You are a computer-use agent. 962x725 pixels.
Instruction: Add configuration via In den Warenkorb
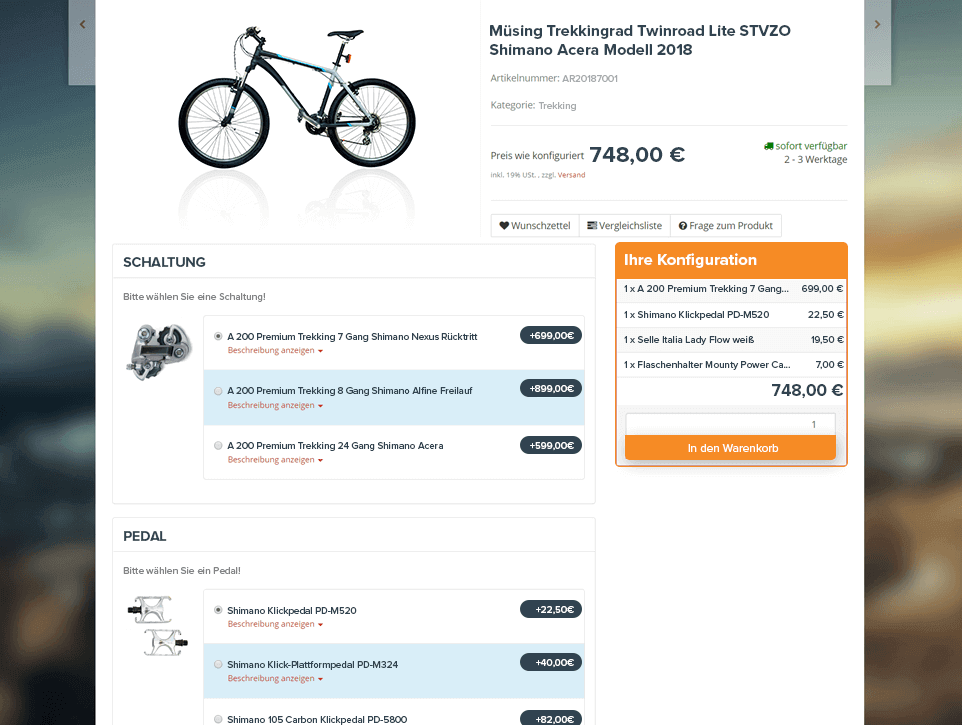coord(730,448)
